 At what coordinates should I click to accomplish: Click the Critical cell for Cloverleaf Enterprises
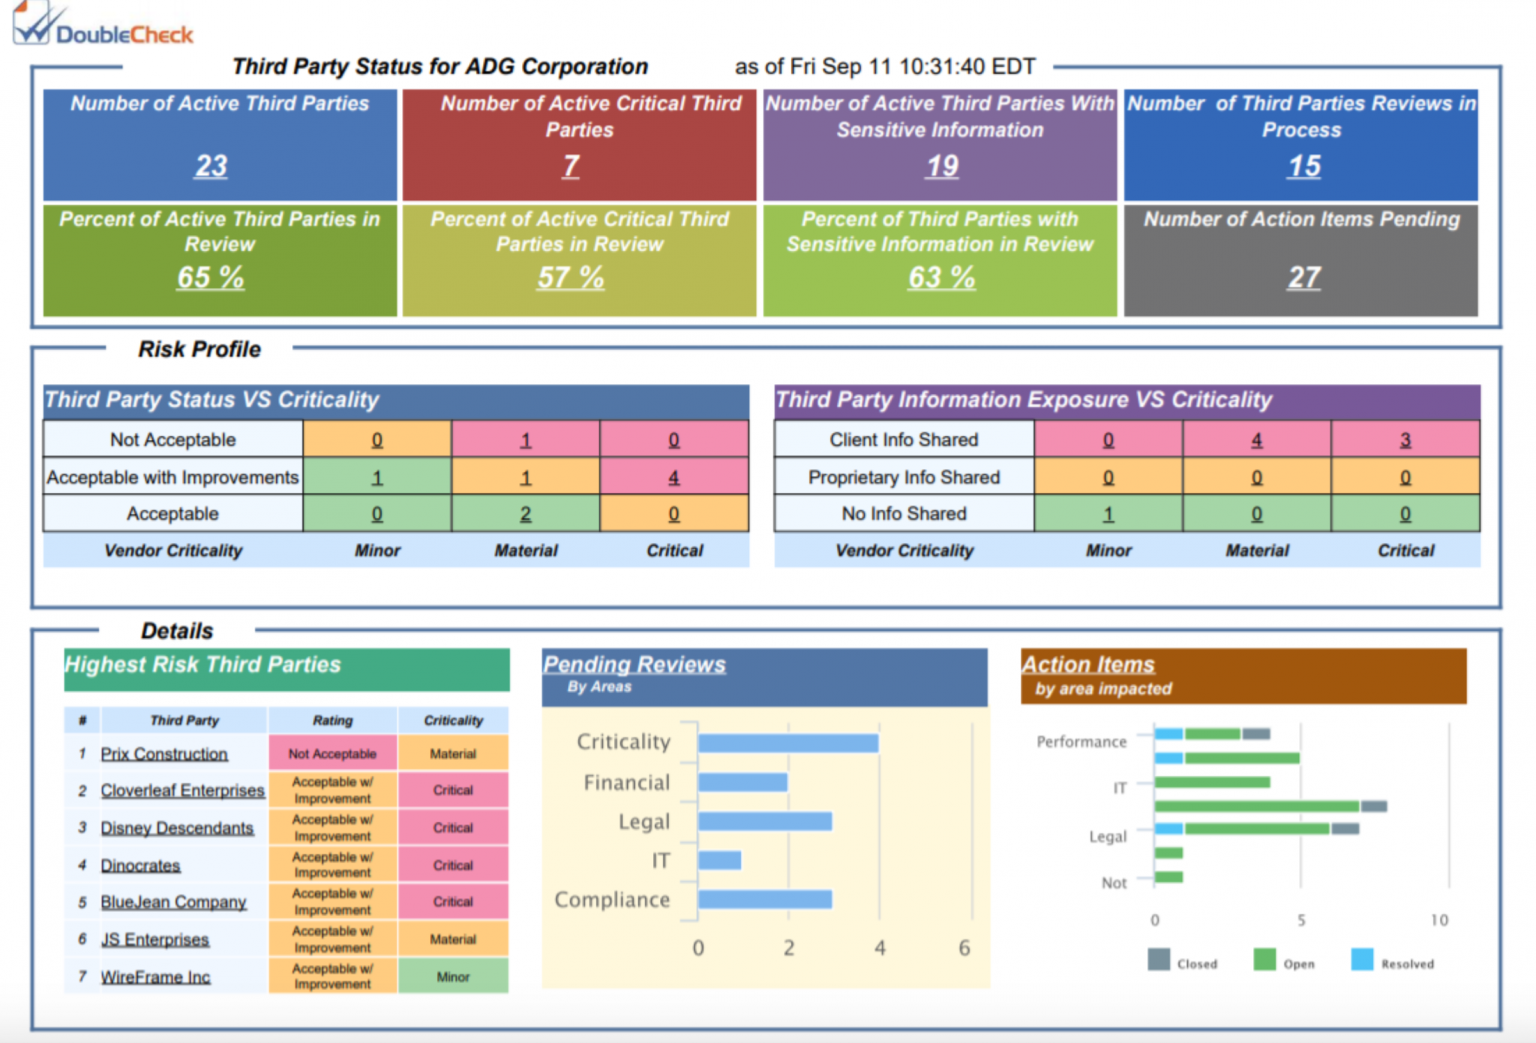click(x=453, y=790)
